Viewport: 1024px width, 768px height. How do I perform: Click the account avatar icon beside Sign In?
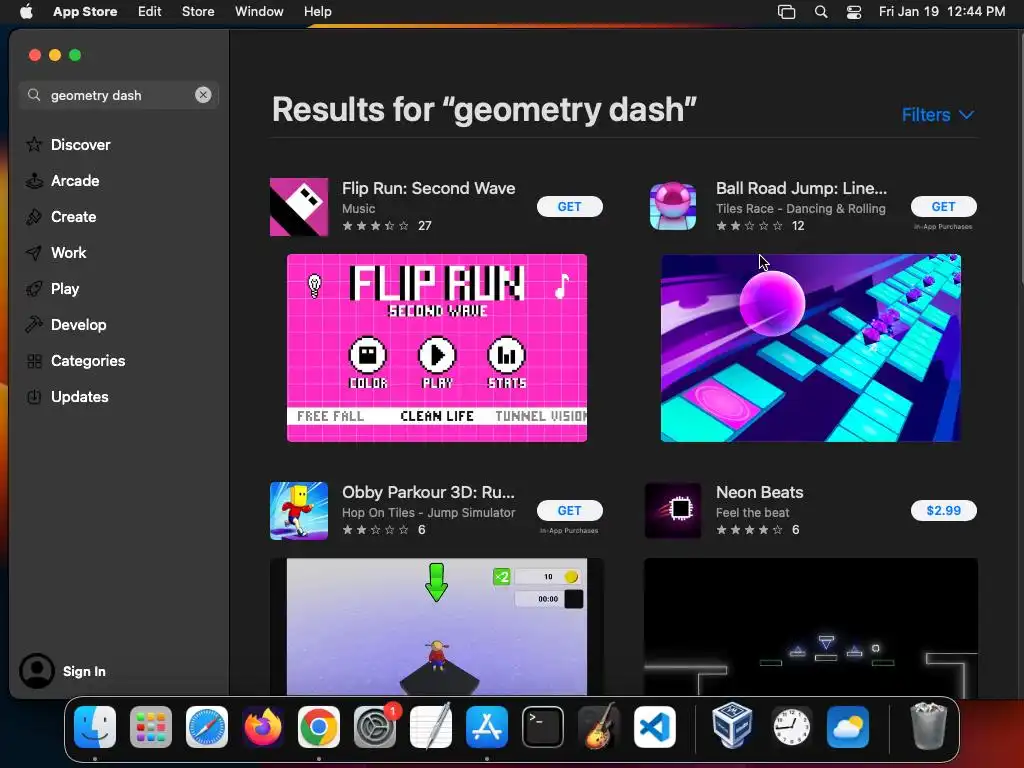coord(37,671)
